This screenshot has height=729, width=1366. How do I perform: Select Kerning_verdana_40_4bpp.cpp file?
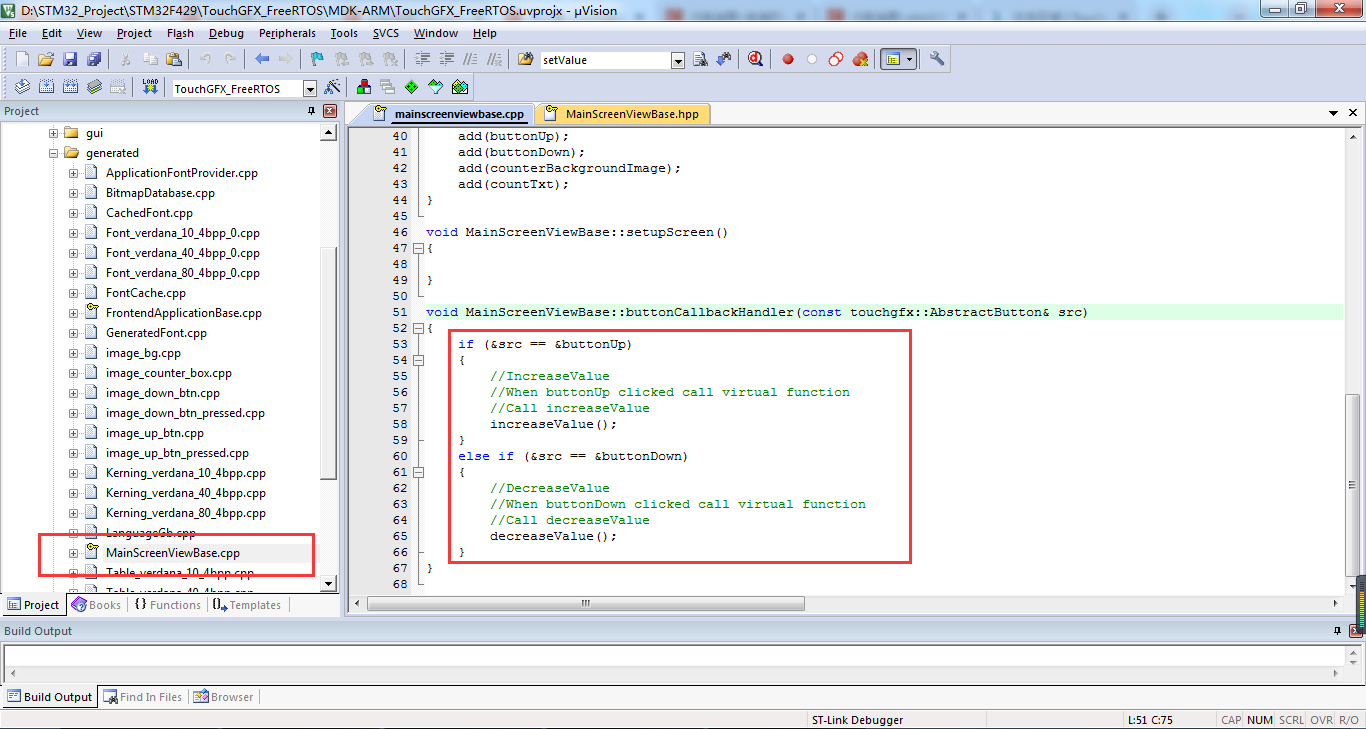186,493
